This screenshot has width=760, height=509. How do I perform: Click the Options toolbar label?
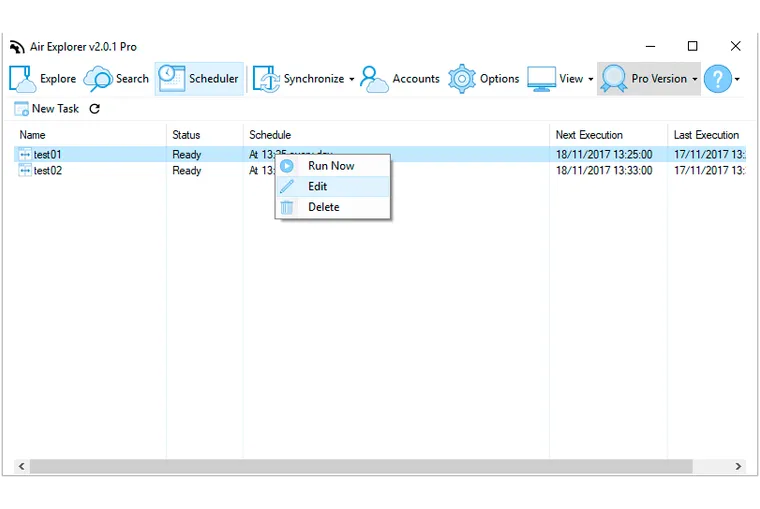(x=499, y=79)
